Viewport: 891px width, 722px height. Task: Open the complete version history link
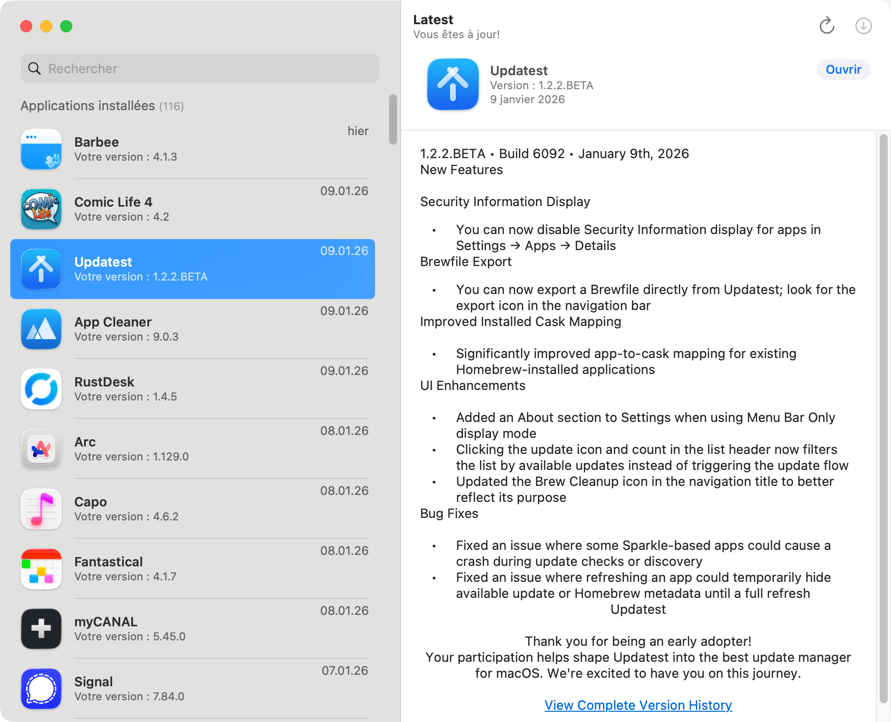click(x=638, y=705)
